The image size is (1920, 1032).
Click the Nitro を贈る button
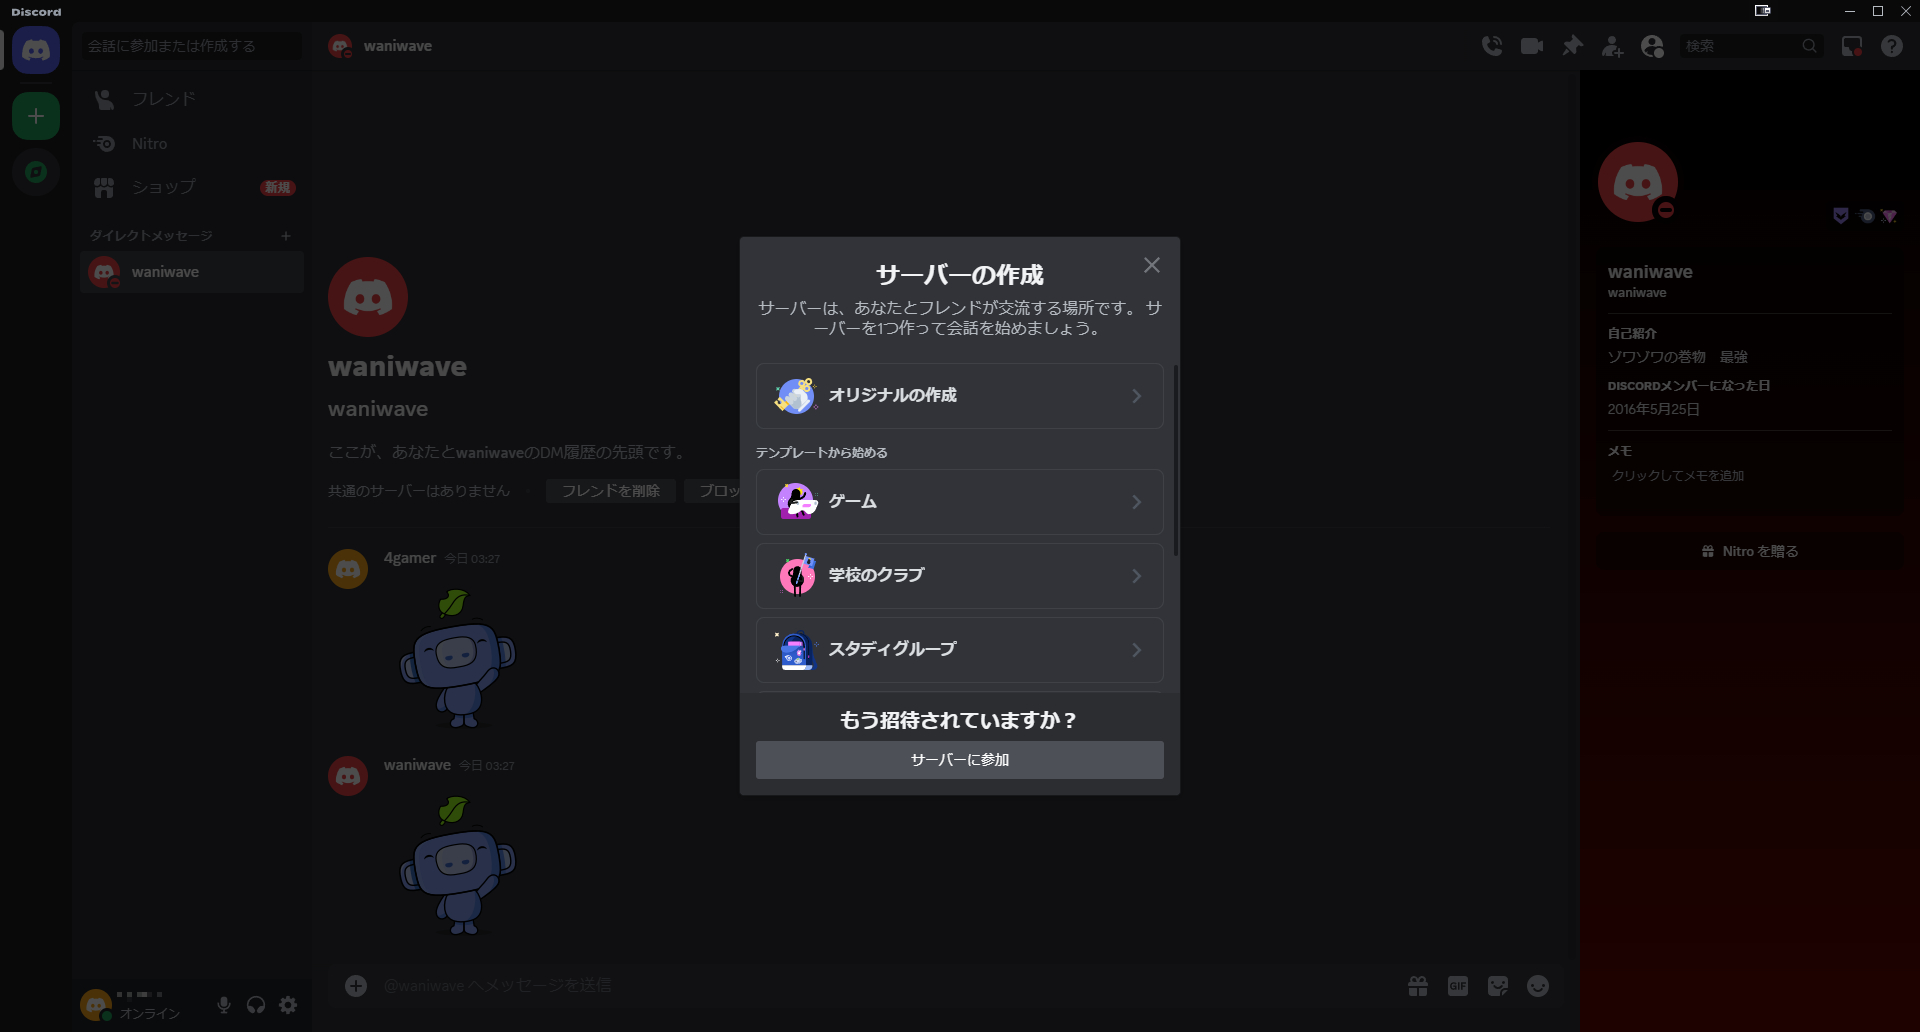point(1750,551)
